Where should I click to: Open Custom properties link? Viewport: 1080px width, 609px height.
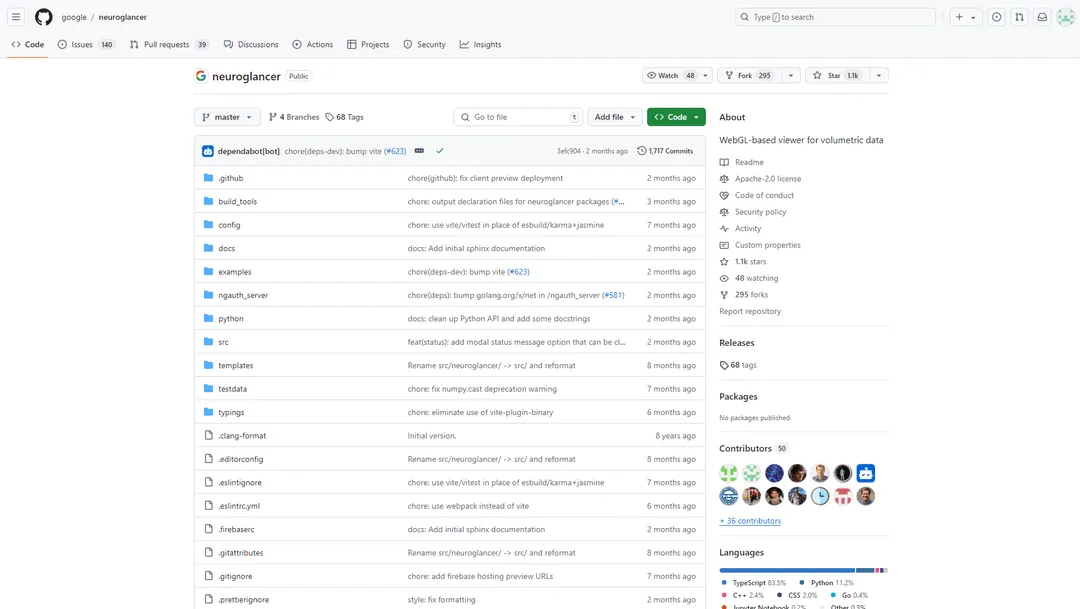(x=767, y=245)
